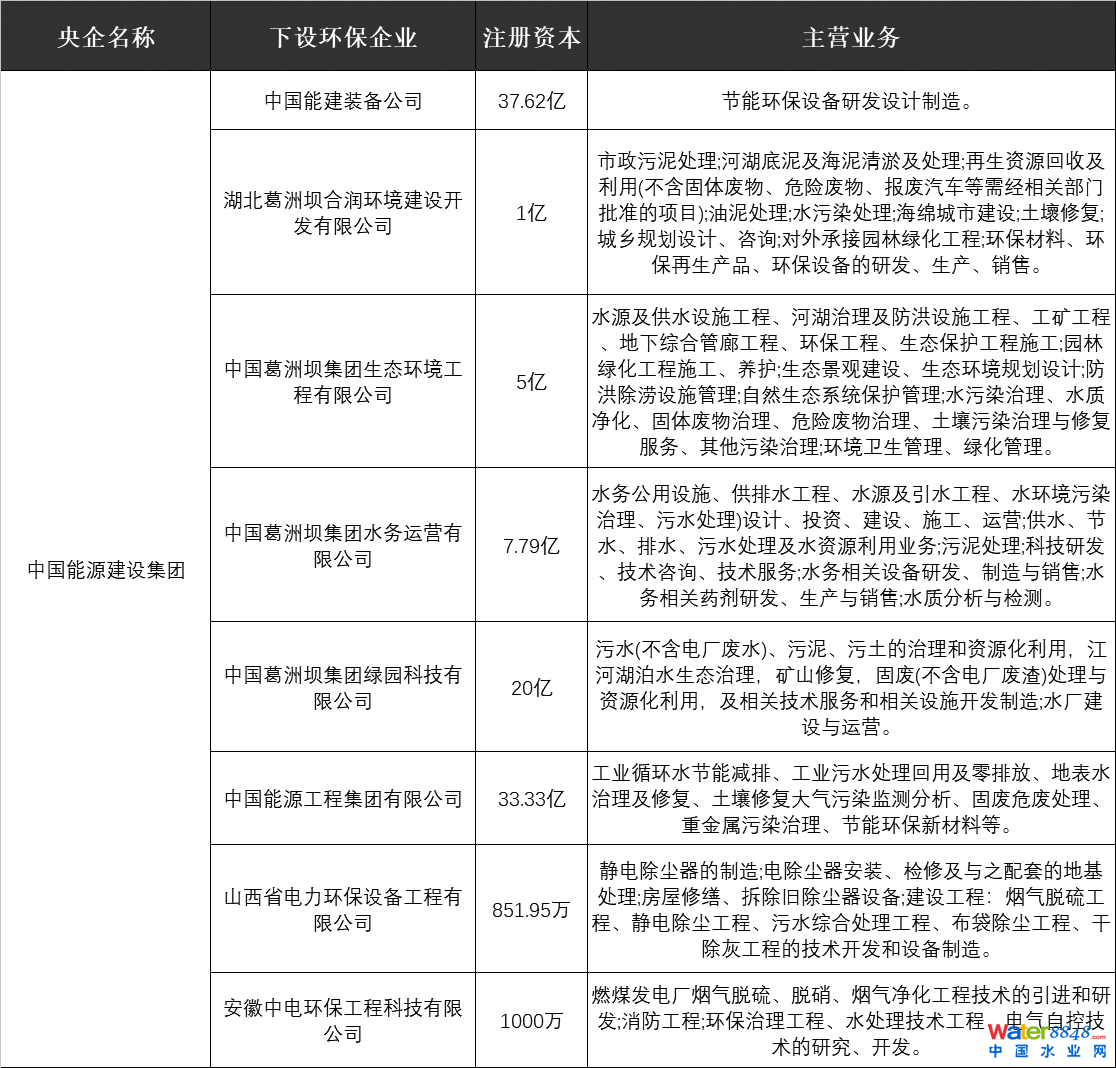
Task: Click the 注册资本 column header
Action: click(531, 38)
